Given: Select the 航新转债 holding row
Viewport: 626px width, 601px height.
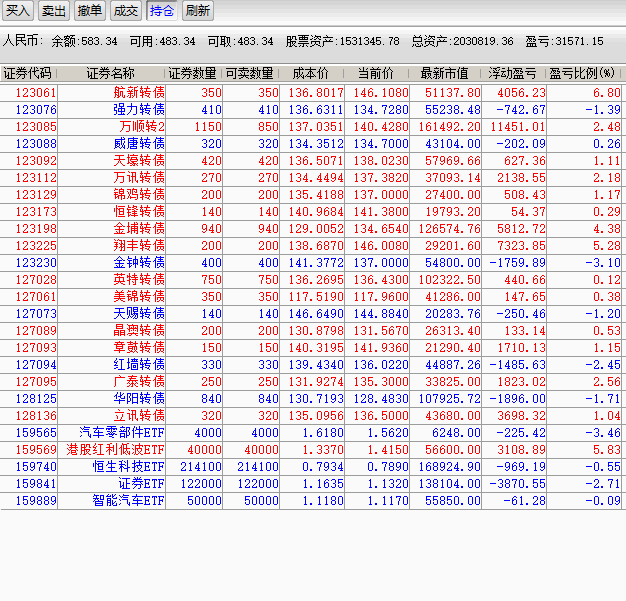Looking at the screenshot, I should point(139,92).
